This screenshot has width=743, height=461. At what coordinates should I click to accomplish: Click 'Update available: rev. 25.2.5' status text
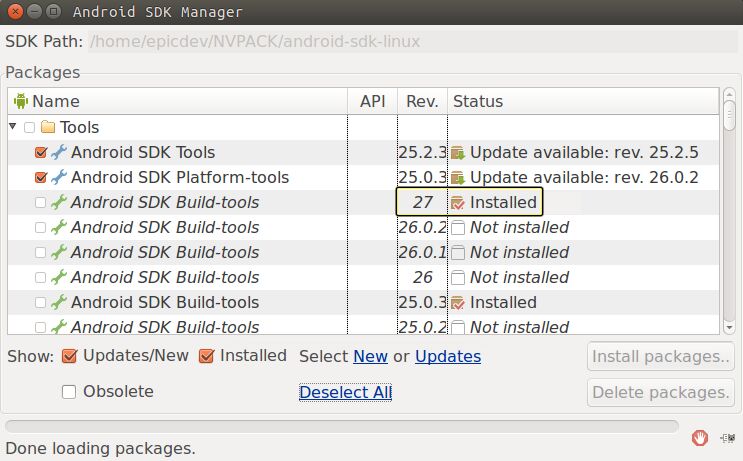[x=584, y=153]
